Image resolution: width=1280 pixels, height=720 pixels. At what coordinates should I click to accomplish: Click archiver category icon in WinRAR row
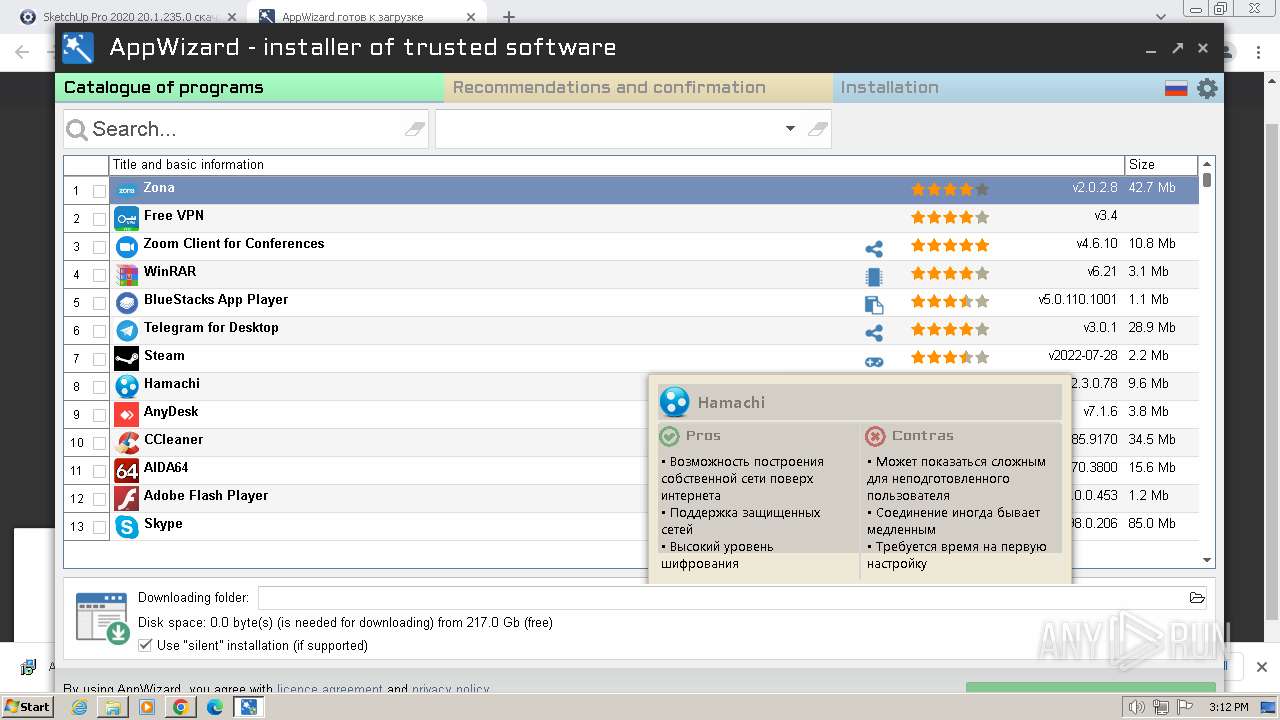874,277
